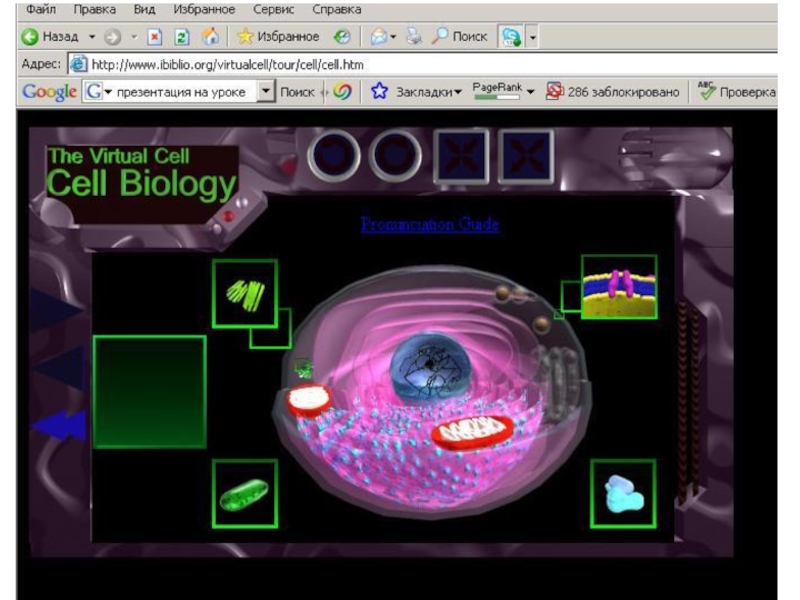Click the Print icon in the toolbar
The image size is (800, 600).
(x=414, y=36)
